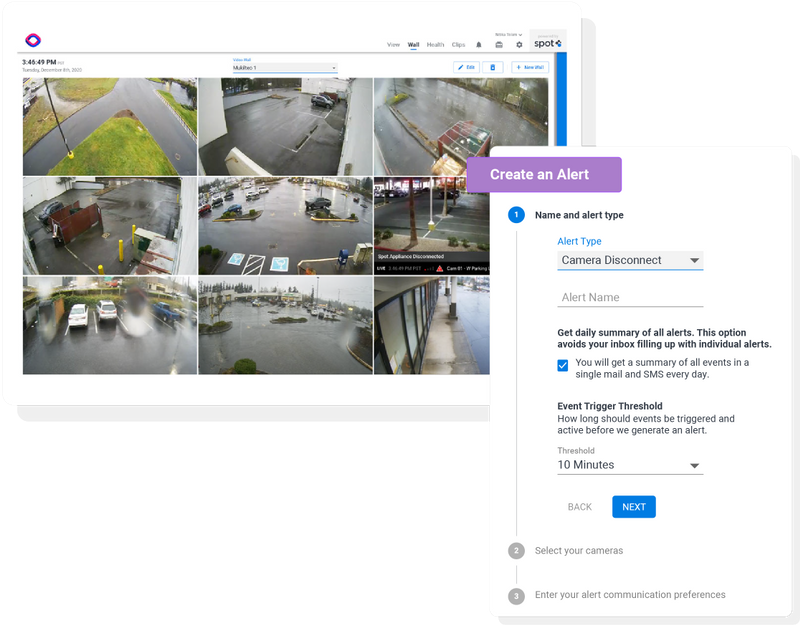Create a new wall with the New Wall button
This screenshot has width=800, height=625.
(530, 67)
